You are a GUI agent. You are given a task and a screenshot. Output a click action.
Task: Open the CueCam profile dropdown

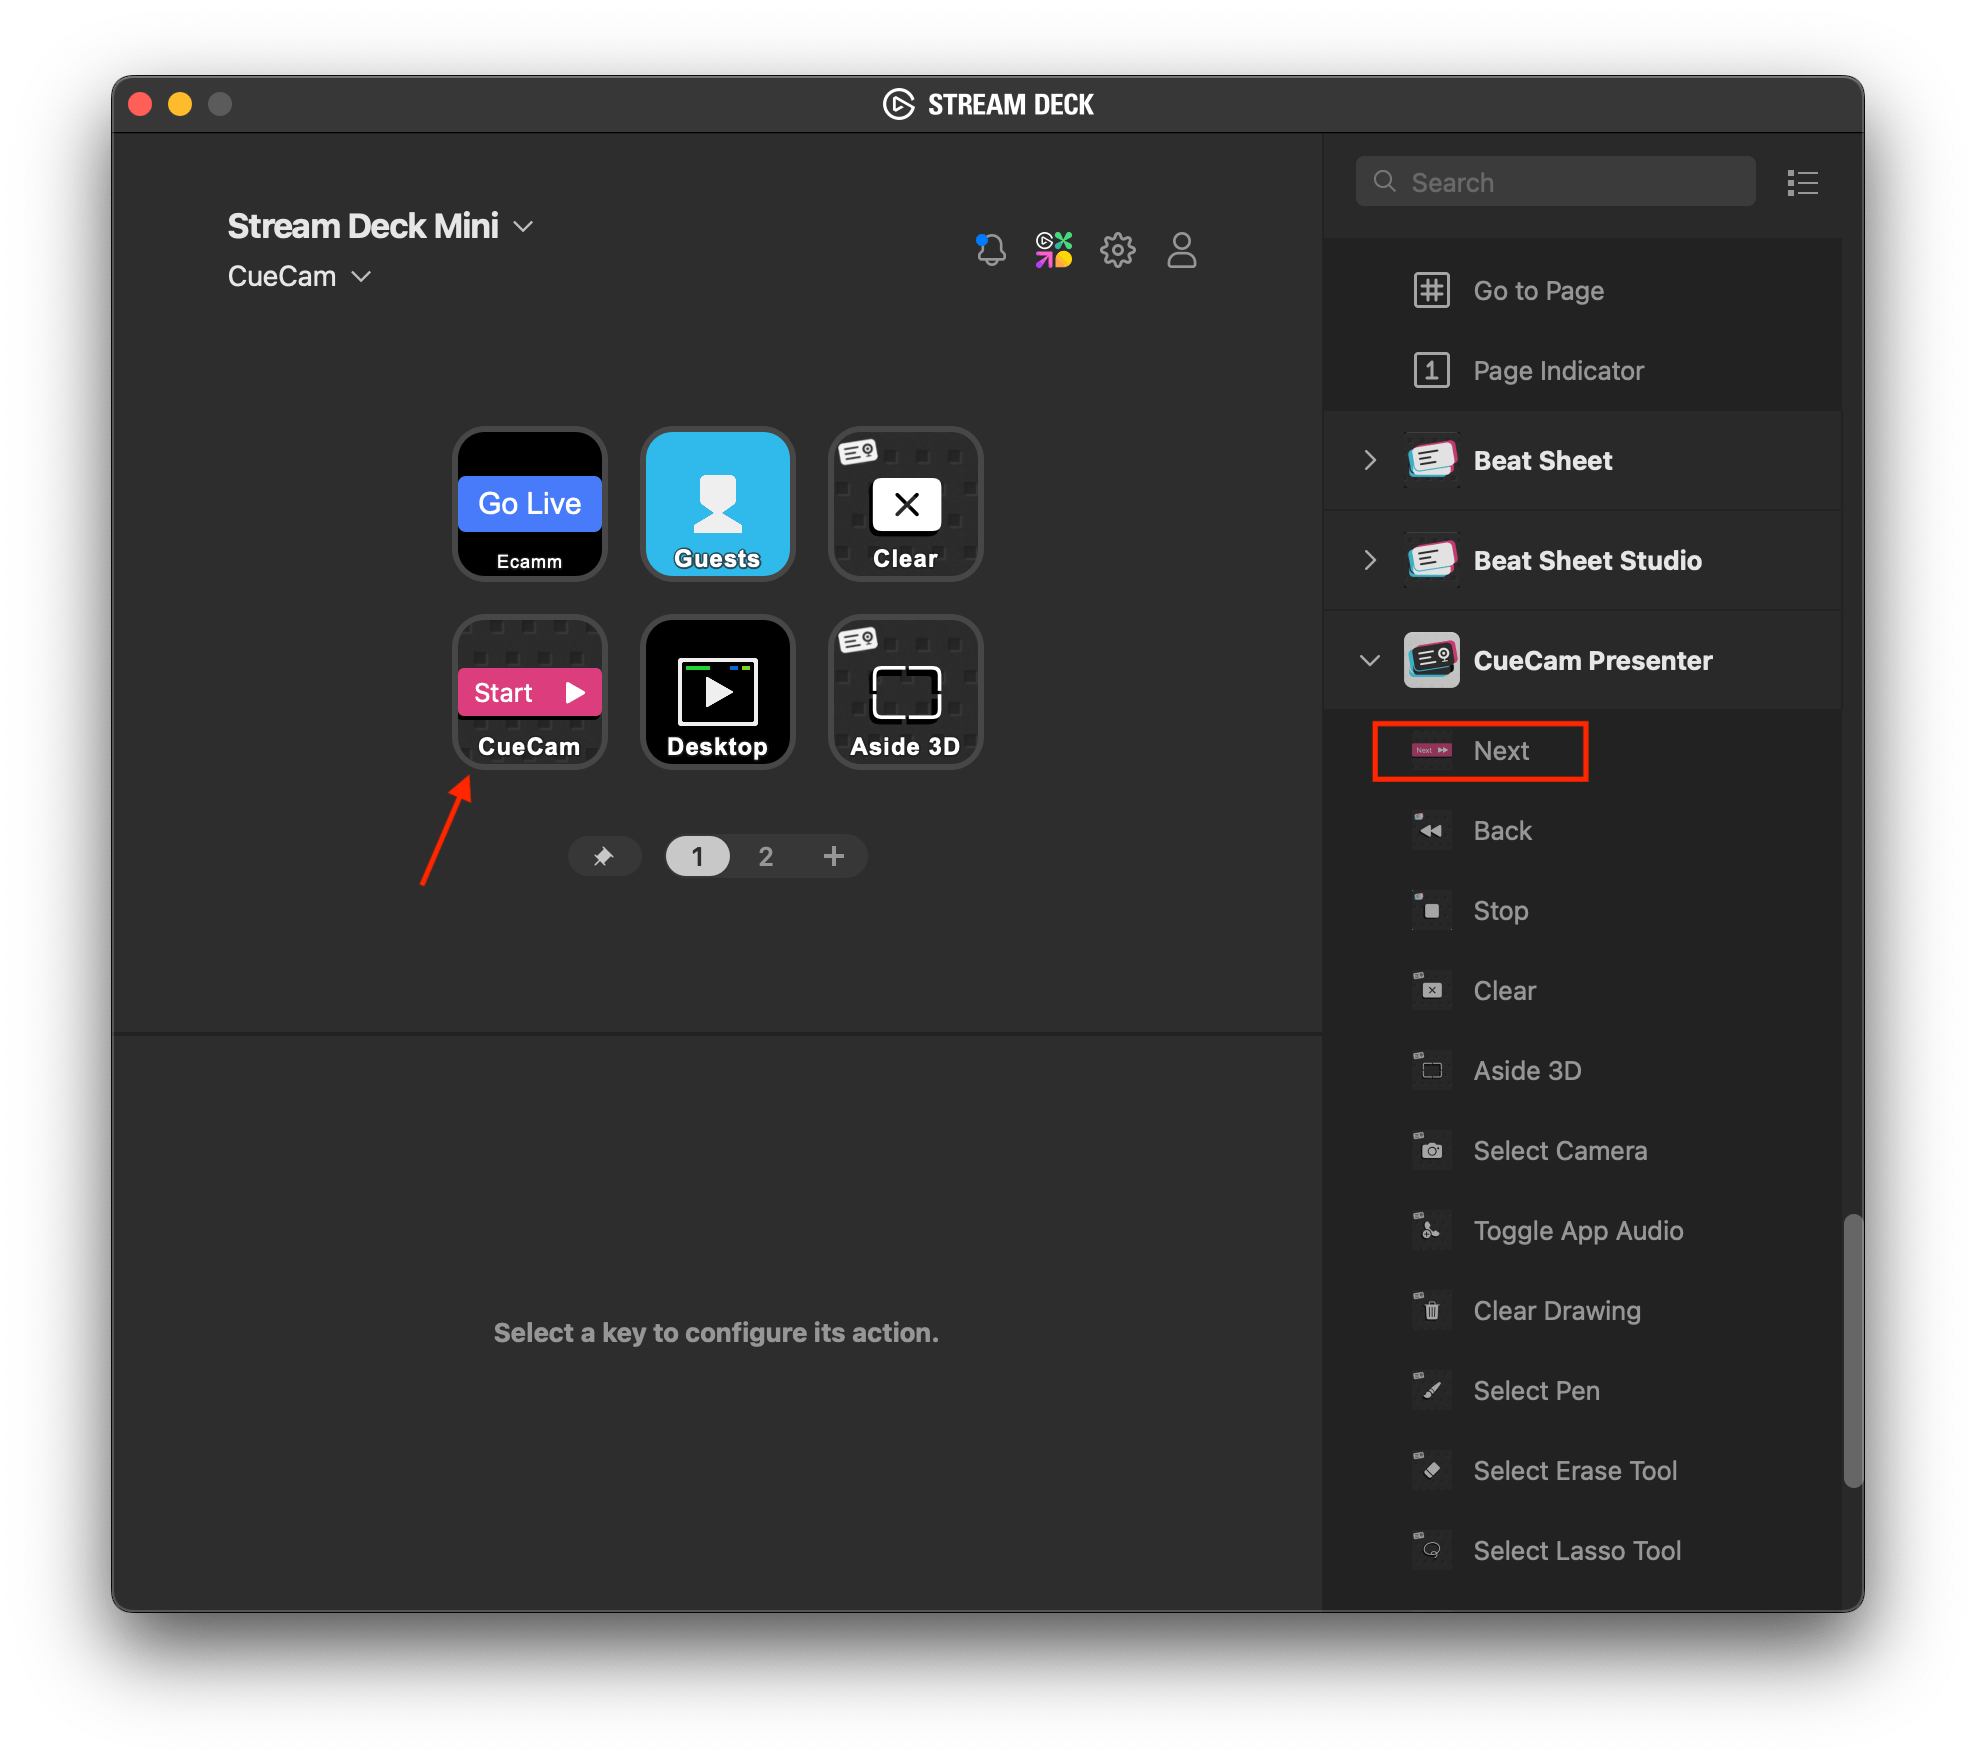point(299,276)
